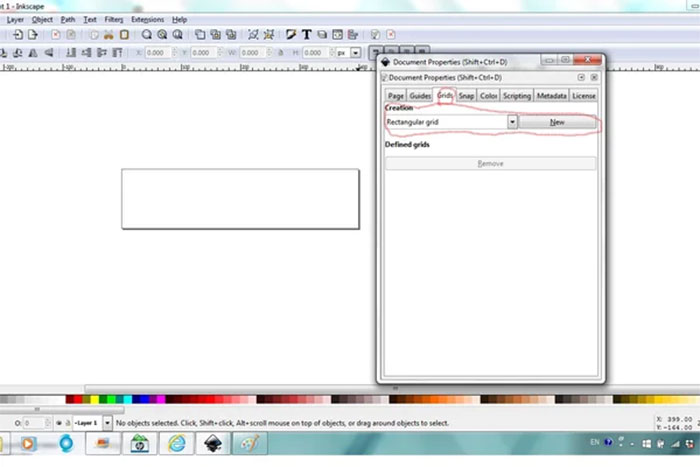
Task: Expand the Rectangular grid dropdown
Action: 512,122
